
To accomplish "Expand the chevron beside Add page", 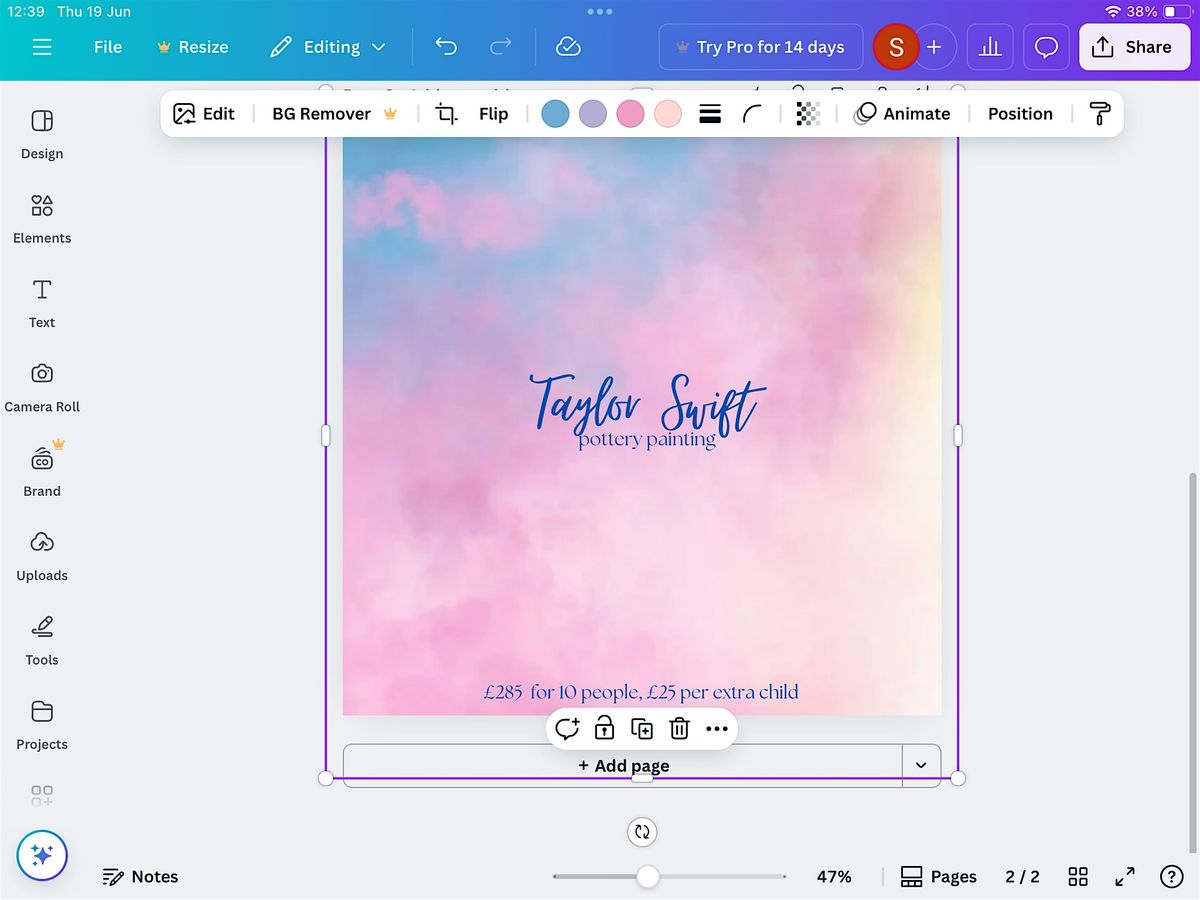I will tap(921, 765).
